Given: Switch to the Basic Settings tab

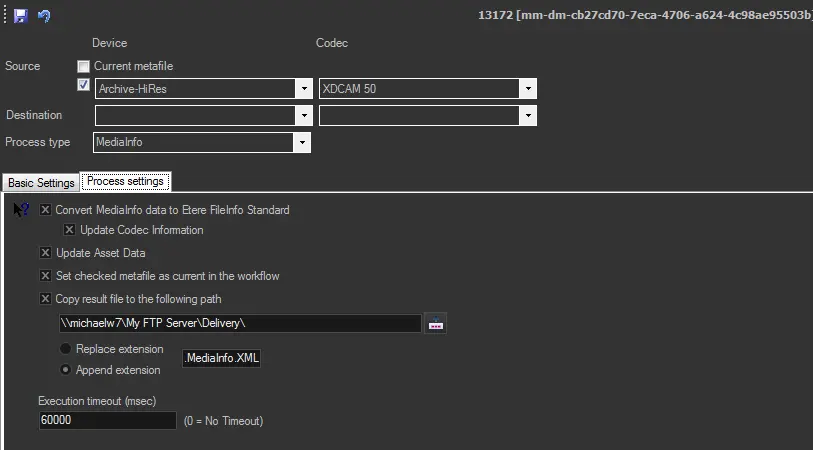Looking at the screenshot, I should tap(41, 183).
